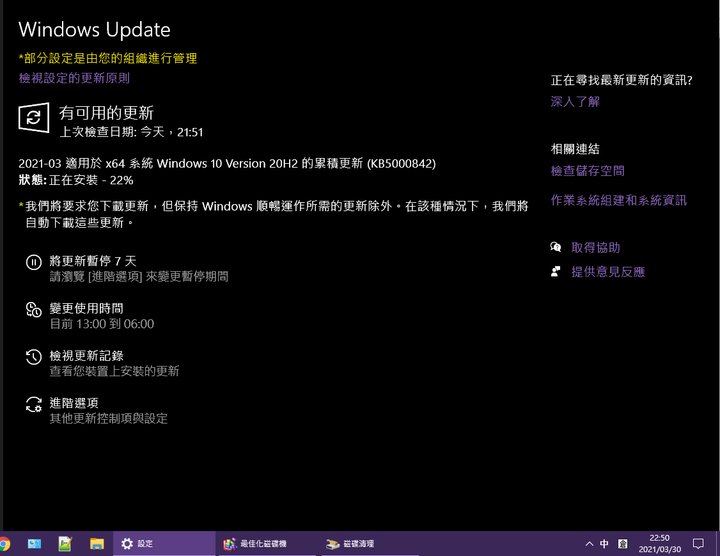Screen dimensions: 720x556
Task: Click 其他更新控制項與設定 description
Action: tap(108, 419)
